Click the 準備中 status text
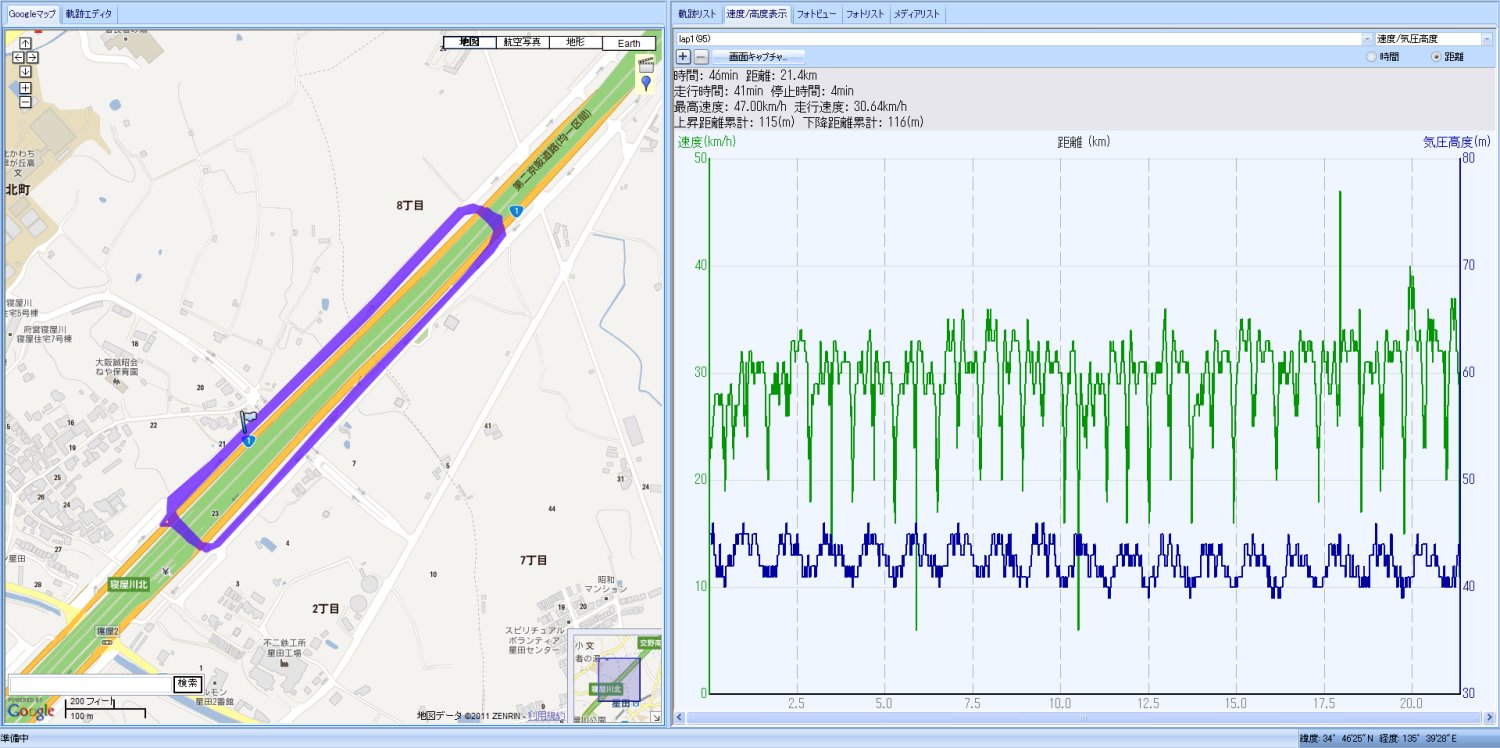The height and width of the screenshot is (748, 1500). point(15,739)
